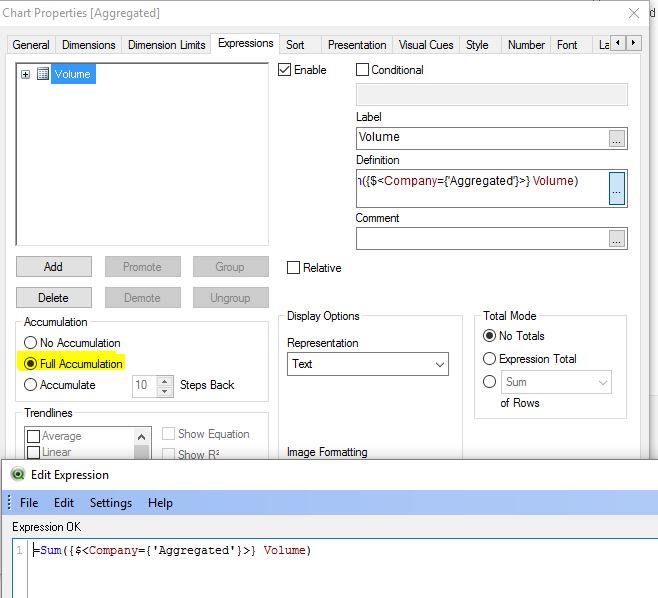The width and height of the screenshot is (658, 598).
Task: Open Definition field ellipsis editor button
Action: pyautogui.click(x=616, y=188)
